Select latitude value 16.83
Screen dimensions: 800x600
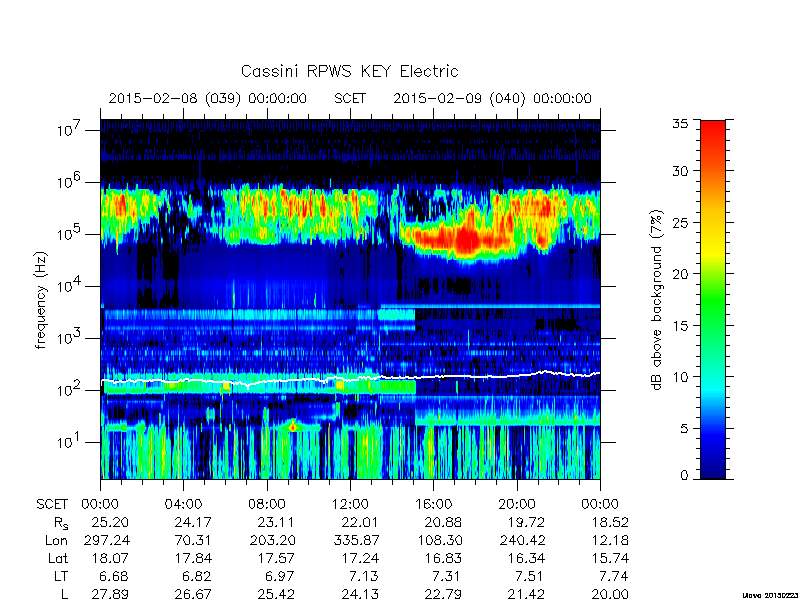coord(443,558)
